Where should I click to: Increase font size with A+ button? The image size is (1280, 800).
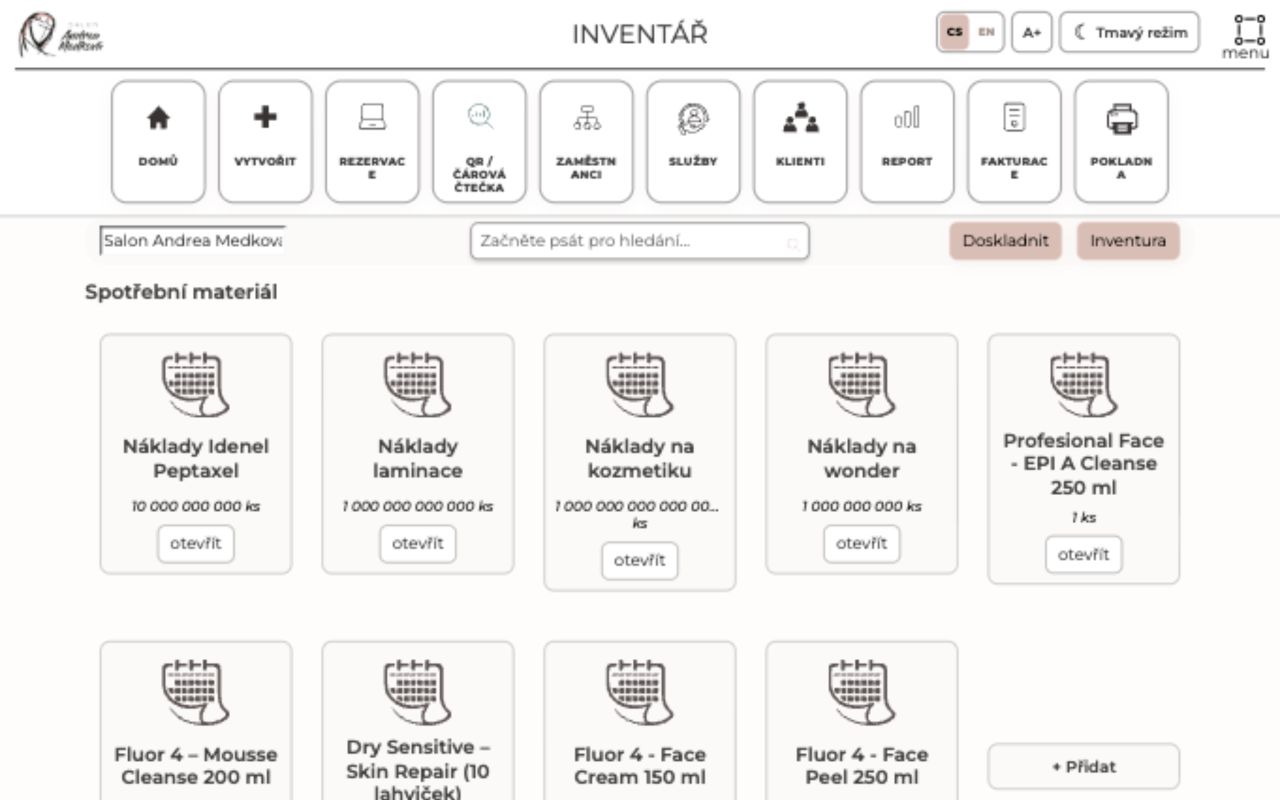(1031, 32)
